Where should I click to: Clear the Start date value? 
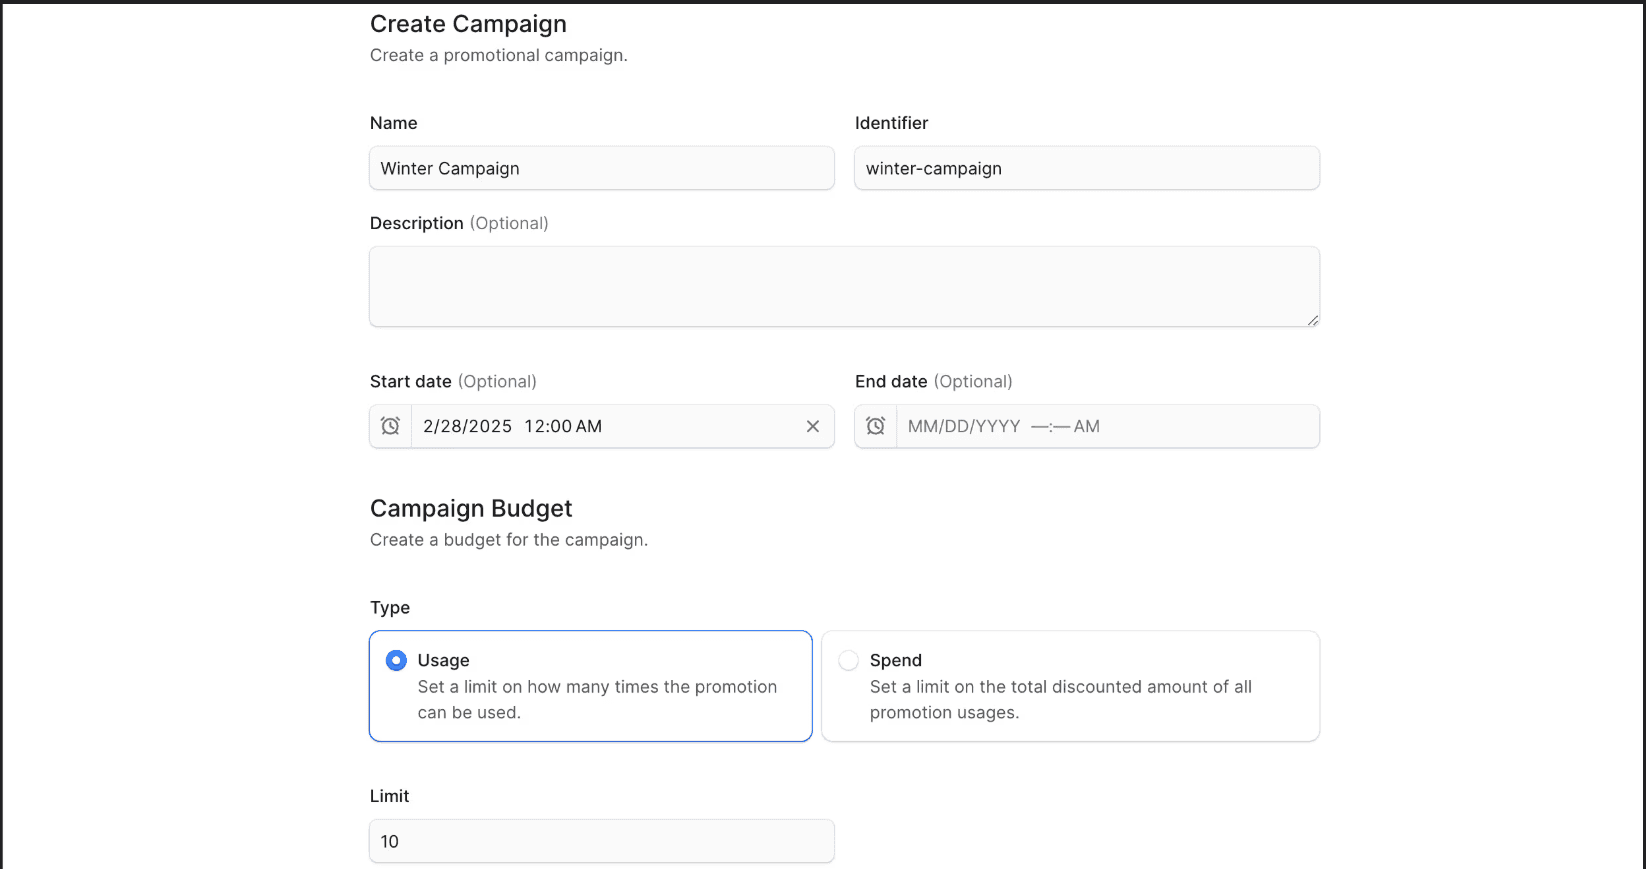click(x=813, y=426)
